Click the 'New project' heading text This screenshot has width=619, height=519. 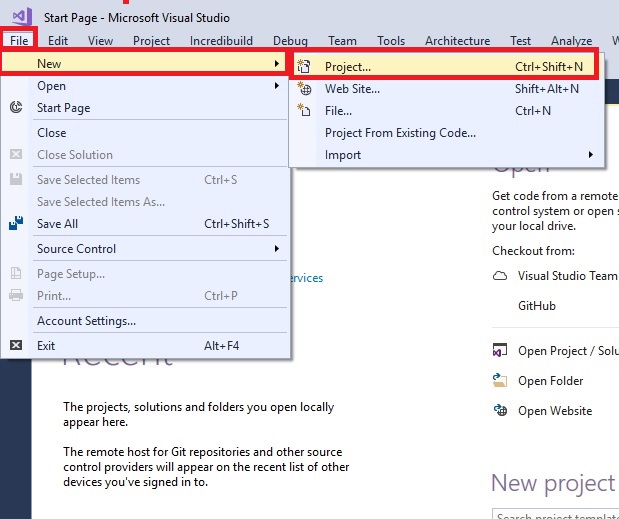[553, 483]
